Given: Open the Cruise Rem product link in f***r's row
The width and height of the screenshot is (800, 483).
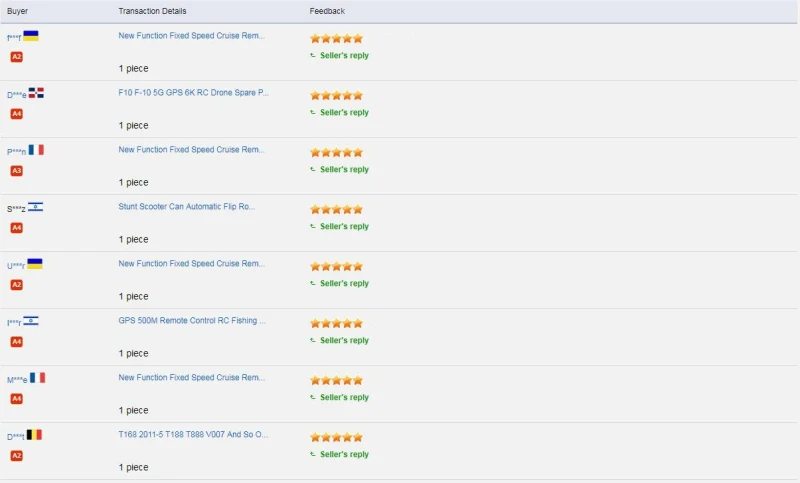Looking at the screenshot, I should (191, 36).
